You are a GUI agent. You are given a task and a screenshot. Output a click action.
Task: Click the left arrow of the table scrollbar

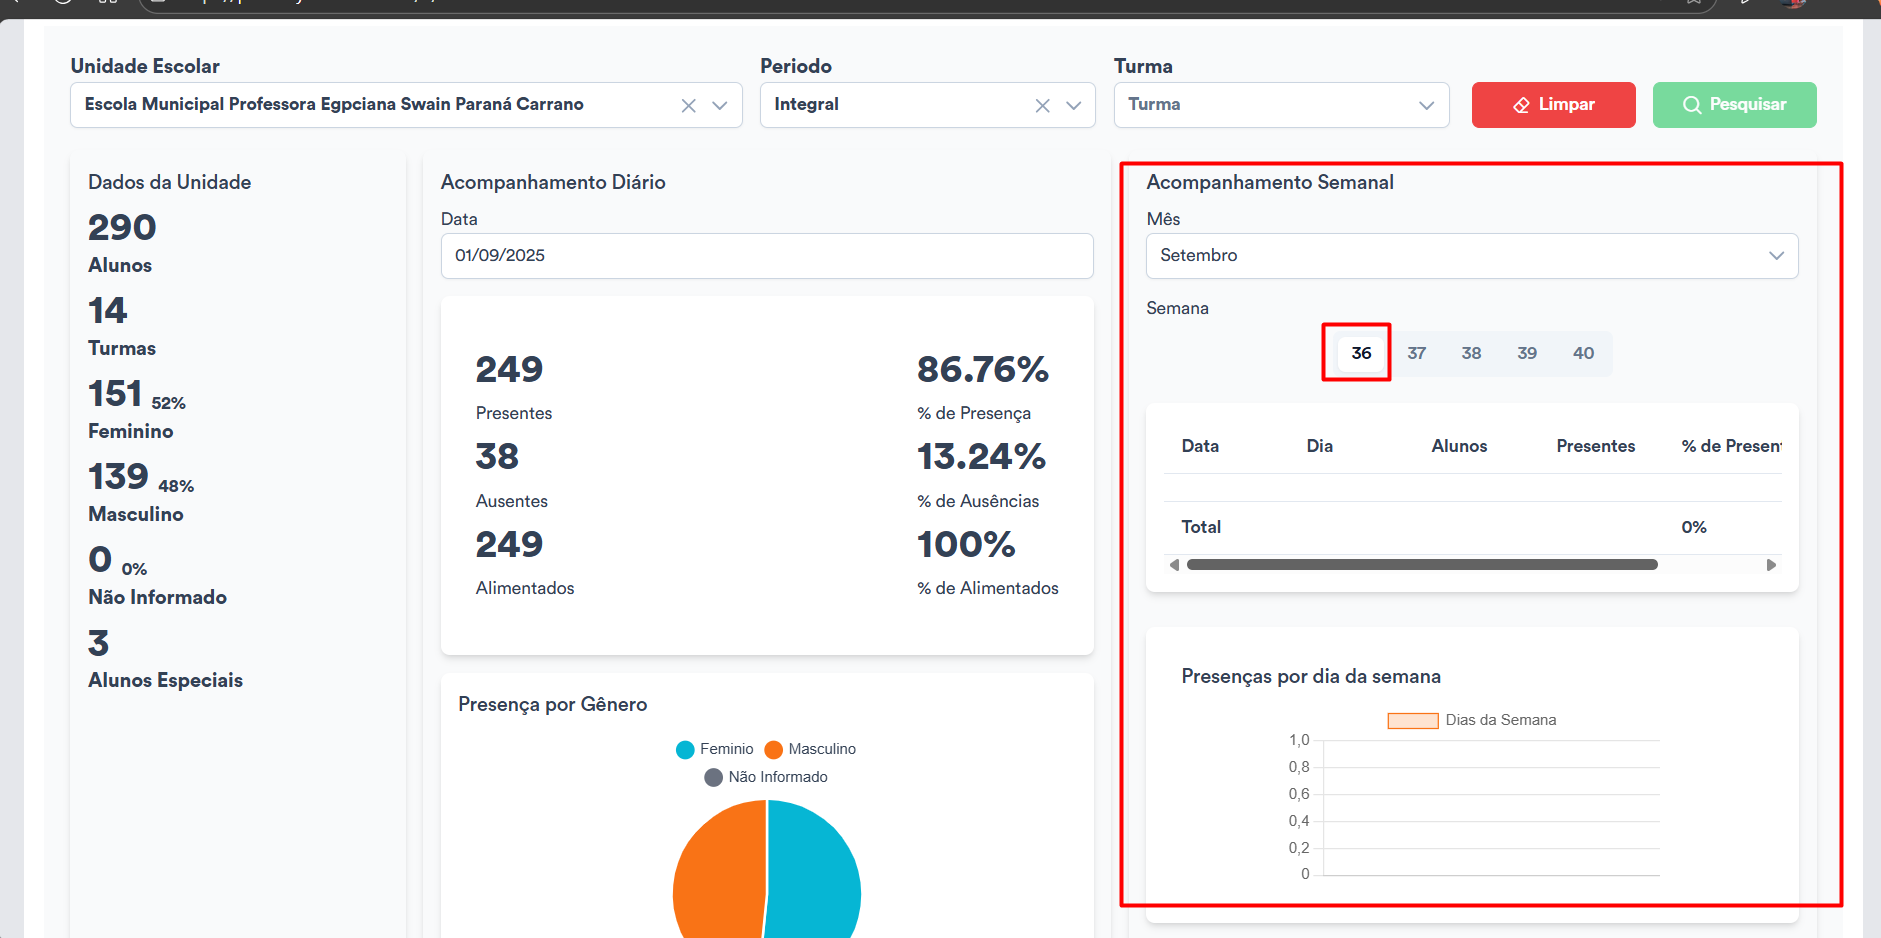(1174, 565)
